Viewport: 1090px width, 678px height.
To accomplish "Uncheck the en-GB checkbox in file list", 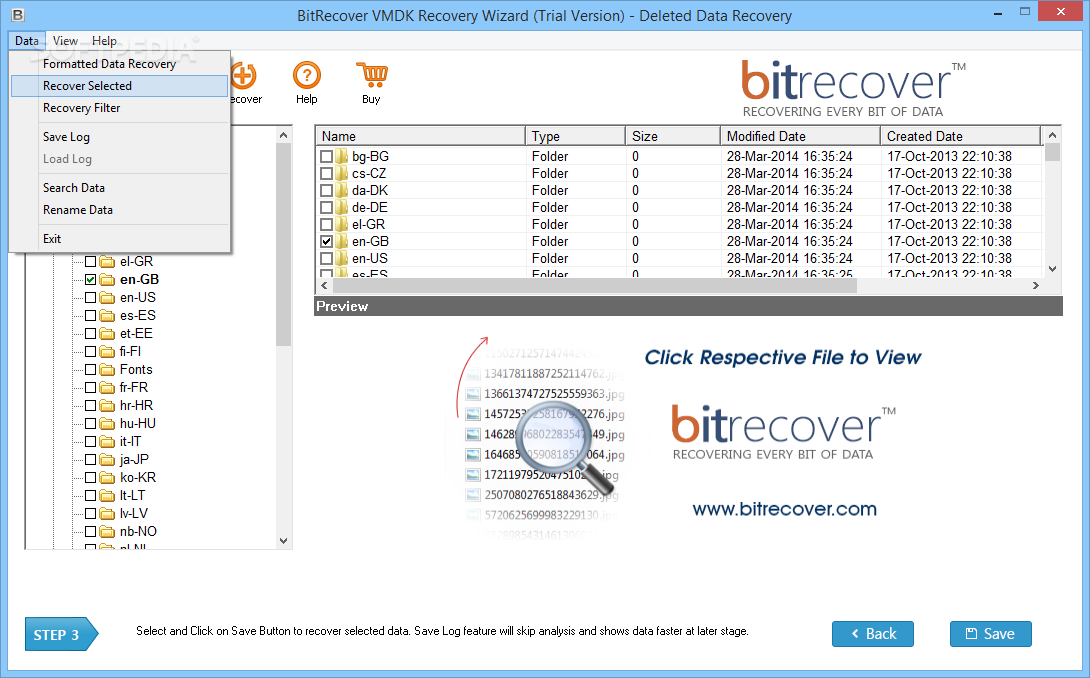I will tap(326, 241).
